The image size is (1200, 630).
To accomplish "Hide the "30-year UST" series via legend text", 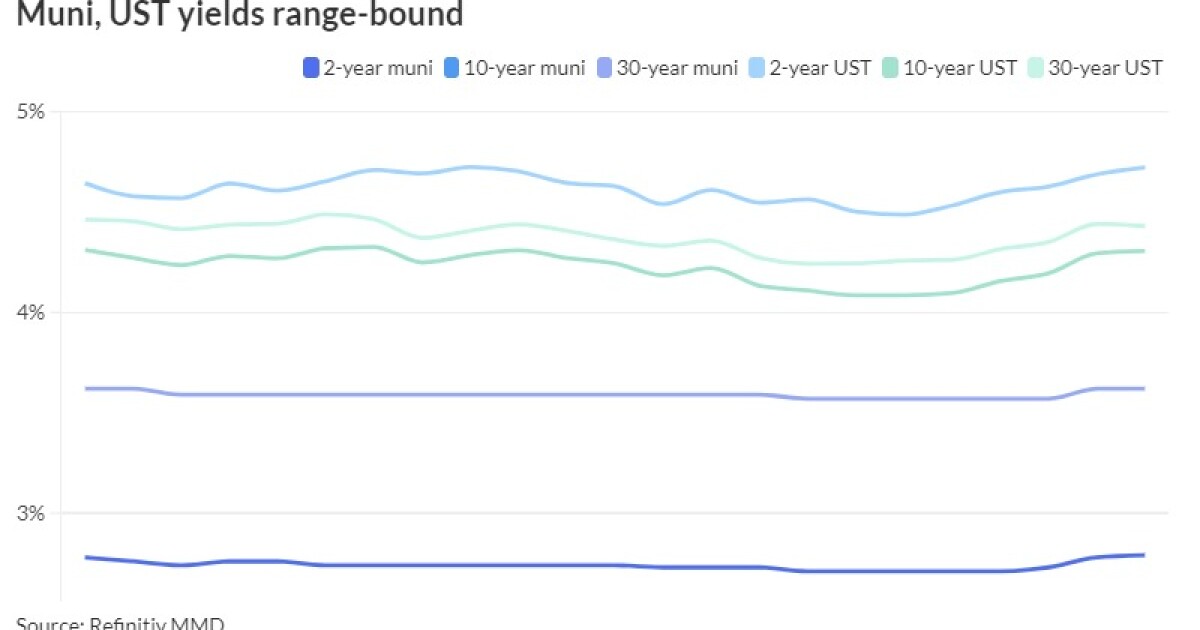I will pos(1105,68).
